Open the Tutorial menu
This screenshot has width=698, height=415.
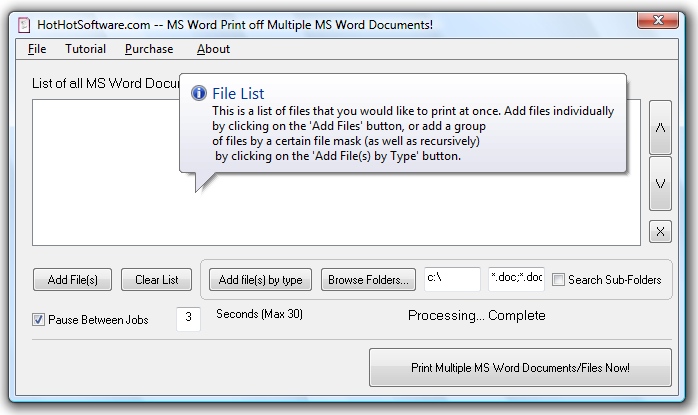click(85, 49)
